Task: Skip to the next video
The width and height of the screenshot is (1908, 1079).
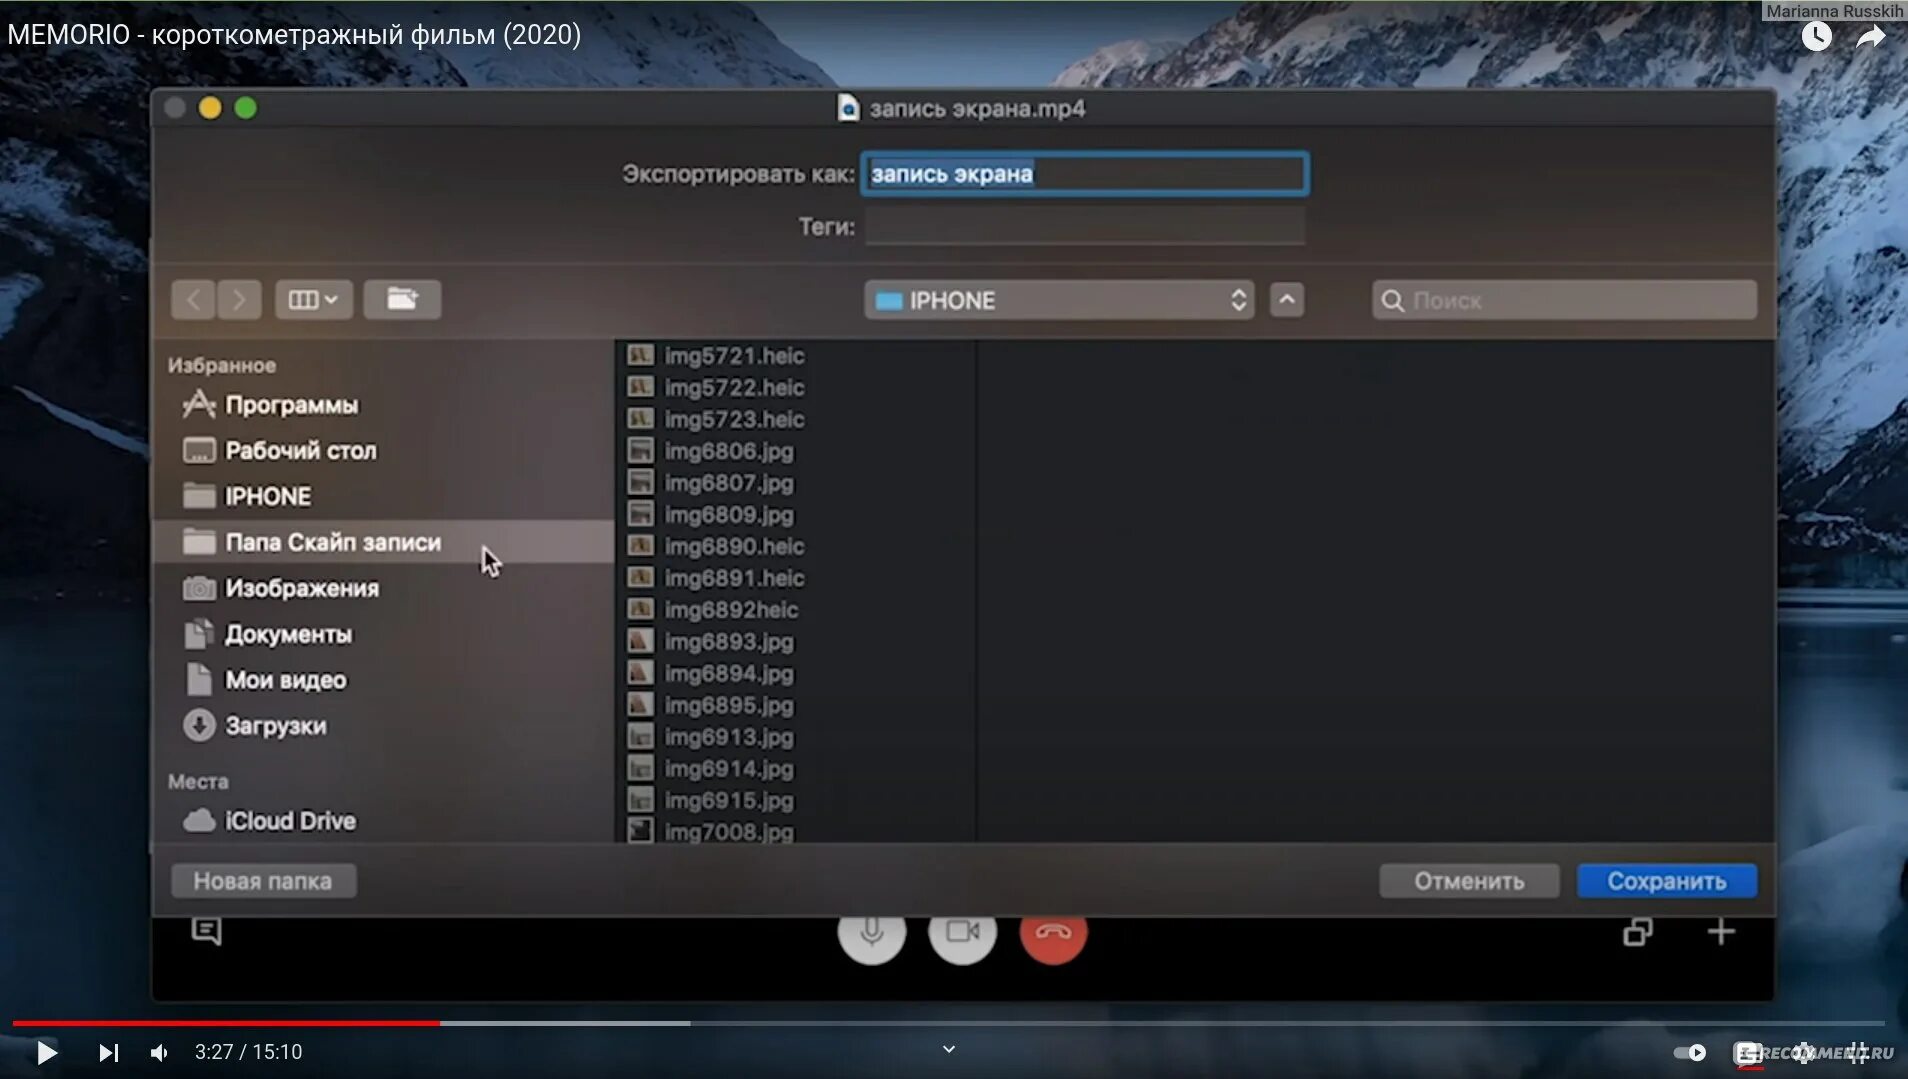Action: tap(108, 1052)
